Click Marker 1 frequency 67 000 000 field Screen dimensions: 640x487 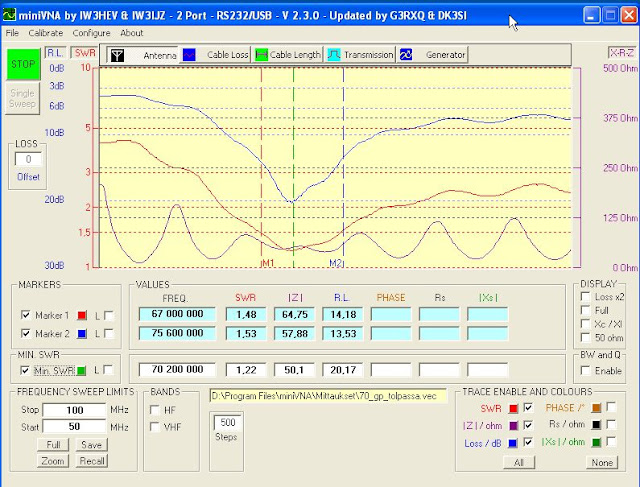(x=177, y=314)
